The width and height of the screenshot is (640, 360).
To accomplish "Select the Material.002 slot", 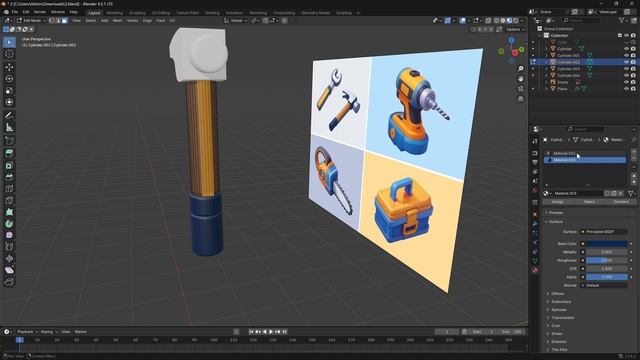I will (x=585, y=153).
